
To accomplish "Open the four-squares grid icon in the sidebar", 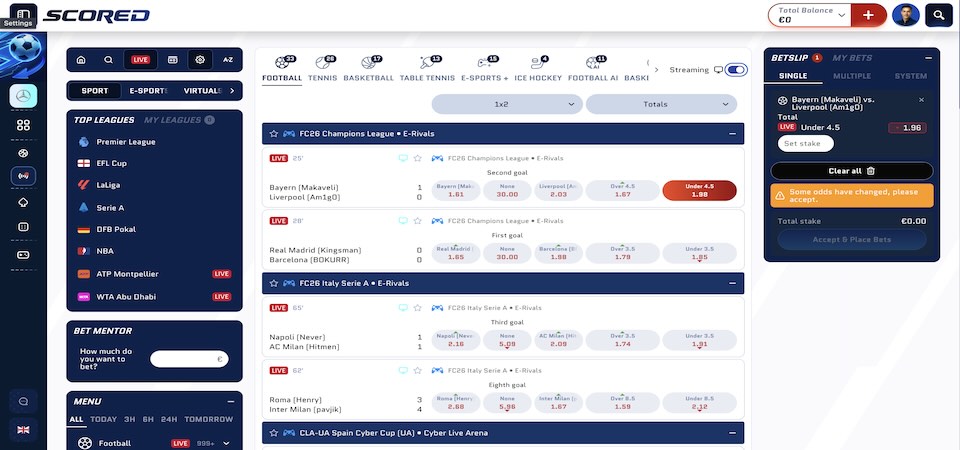I will (23, 125).
